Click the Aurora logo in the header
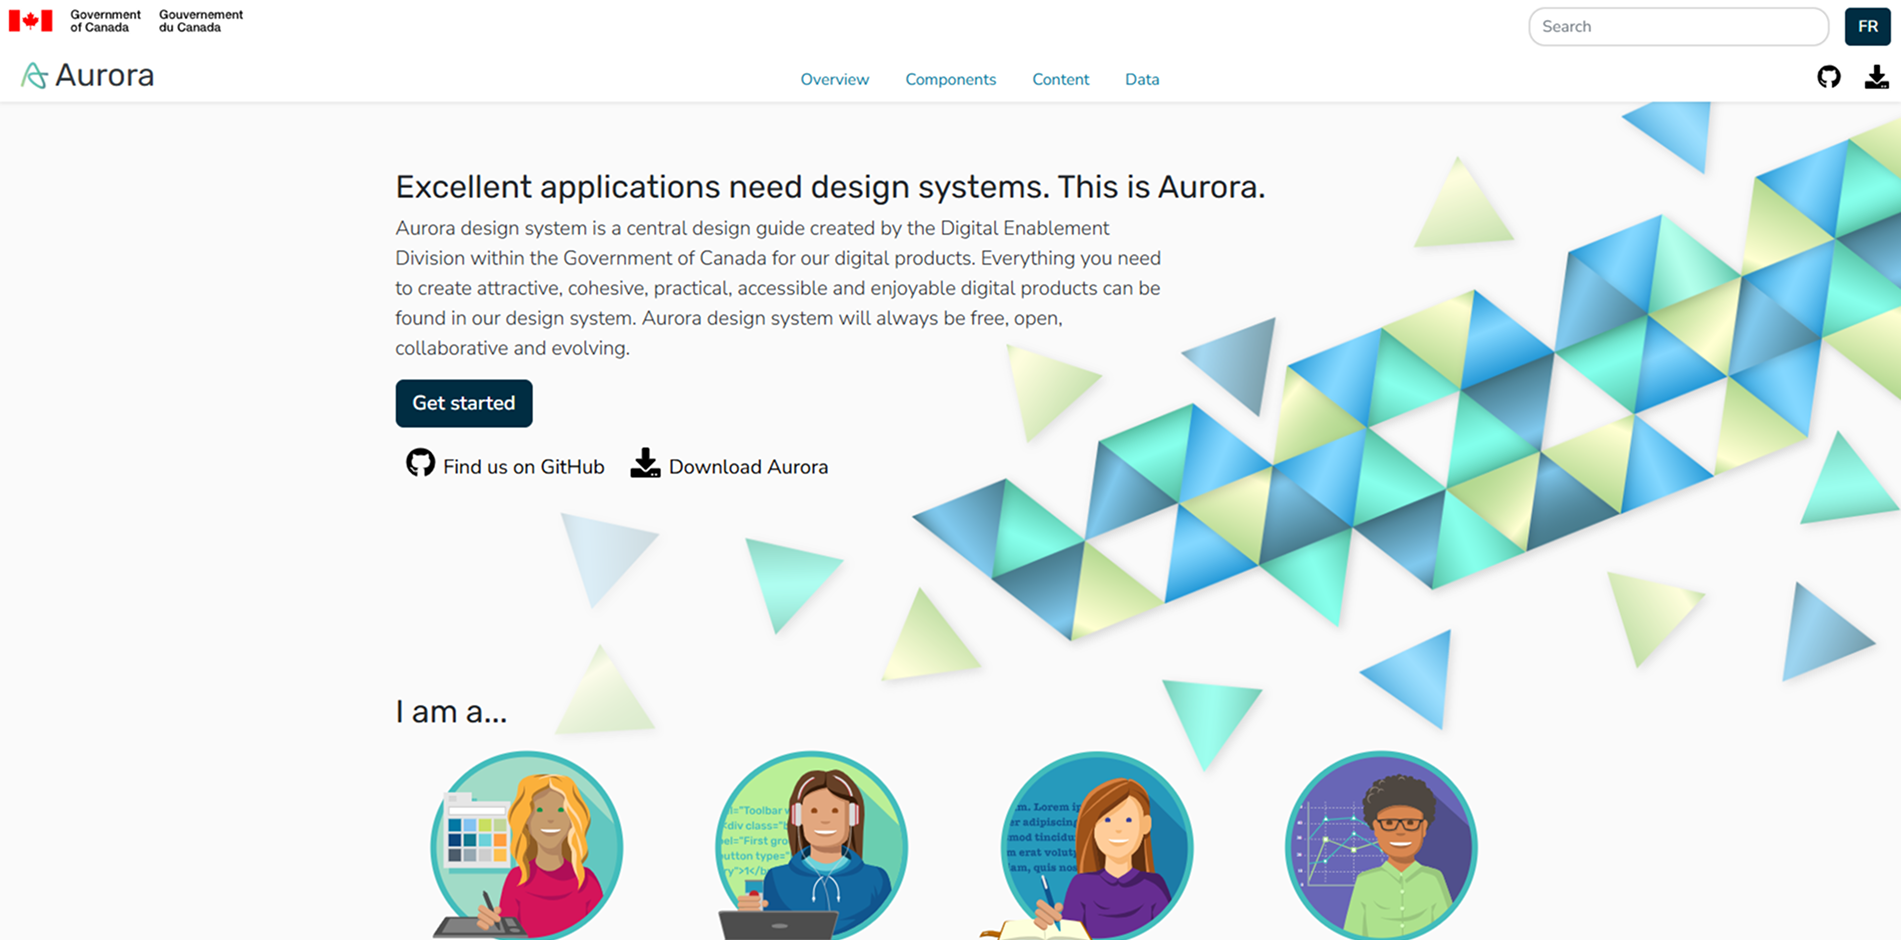This screenshot has height=940, width=1901. pos(88,75)
